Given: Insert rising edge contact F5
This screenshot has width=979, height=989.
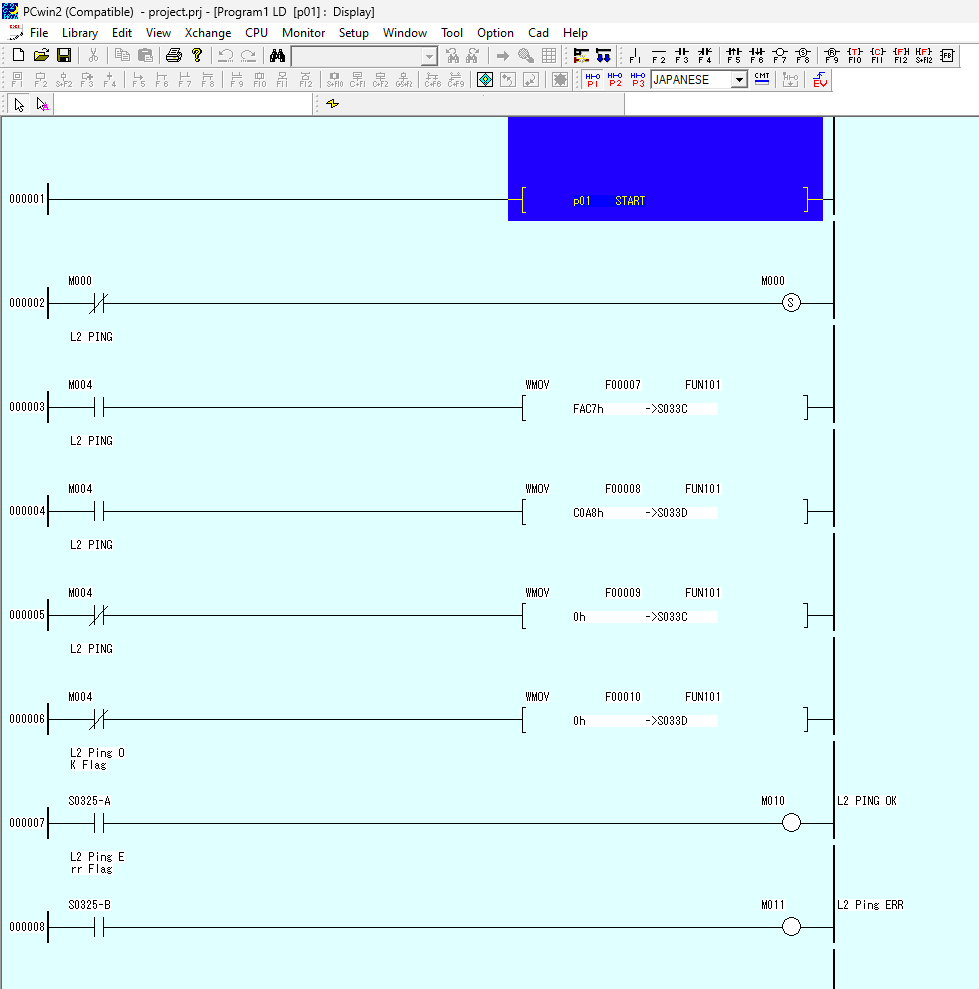Looking at the screenshot, I should coord(734,56).
